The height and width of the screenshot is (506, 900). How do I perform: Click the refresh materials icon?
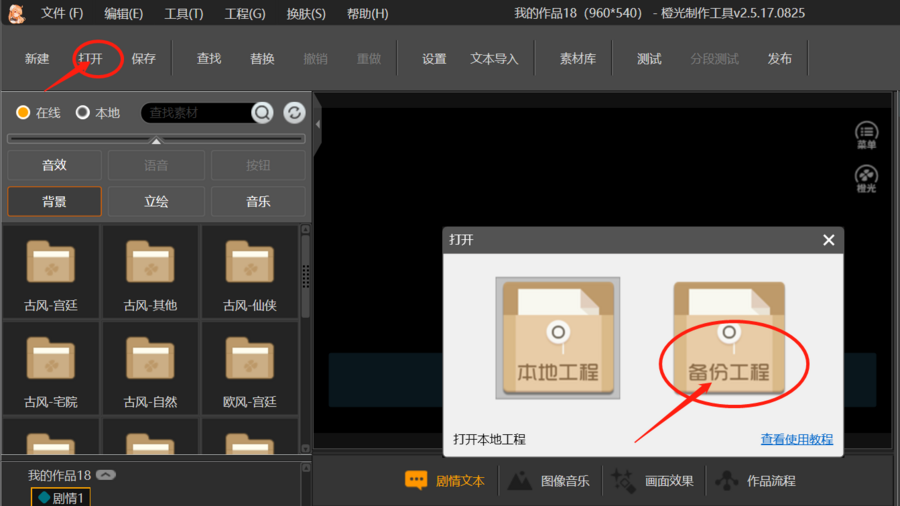click(x=294, y=113)
